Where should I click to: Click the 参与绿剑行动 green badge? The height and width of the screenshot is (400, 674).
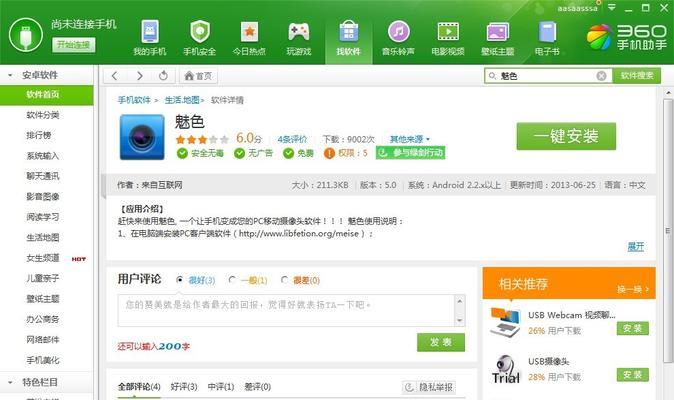click(411, 153)
